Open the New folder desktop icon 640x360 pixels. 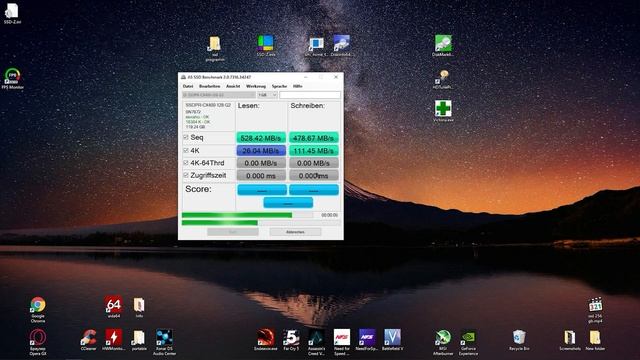tap(595, 340)
